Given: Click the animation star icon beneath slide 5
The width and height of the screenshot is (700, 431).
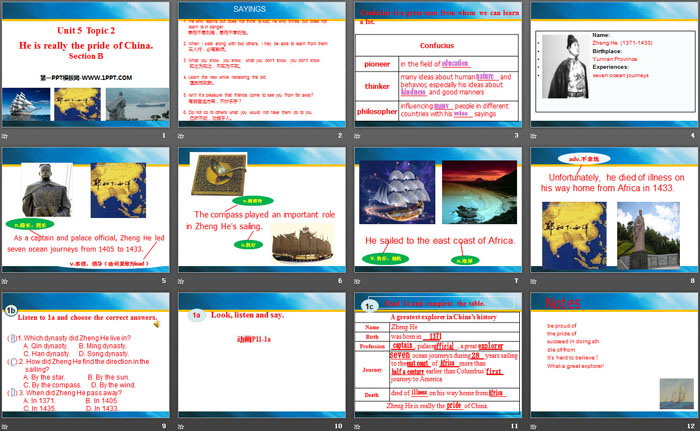Looking at the screenshot, I should (7, 281).
